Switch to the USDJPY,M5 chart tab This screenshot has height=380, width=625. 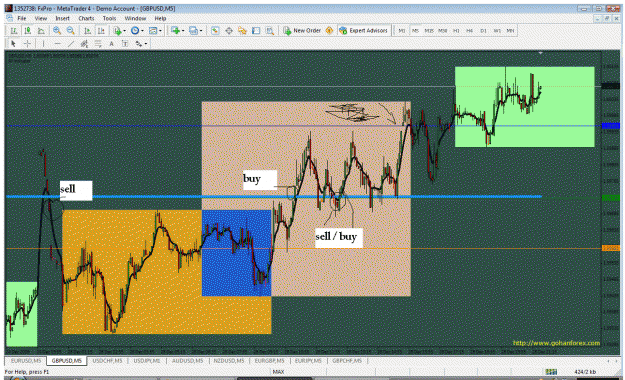pos(147,361)
